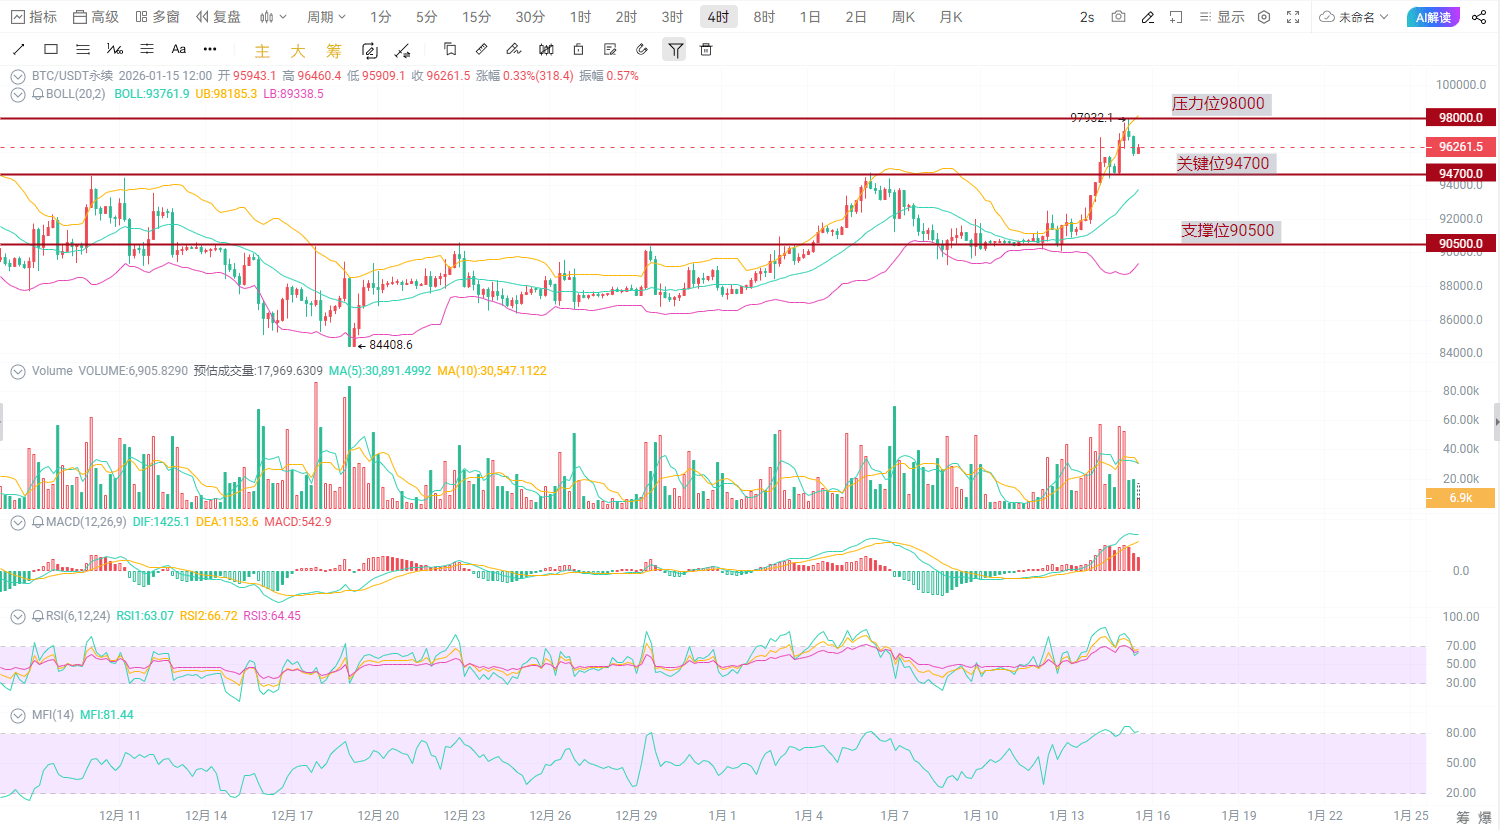This screenshot has width=1500, height=830.
Task: Click the 90500.0 price line tag
Action: click(x=1461, y=244)
